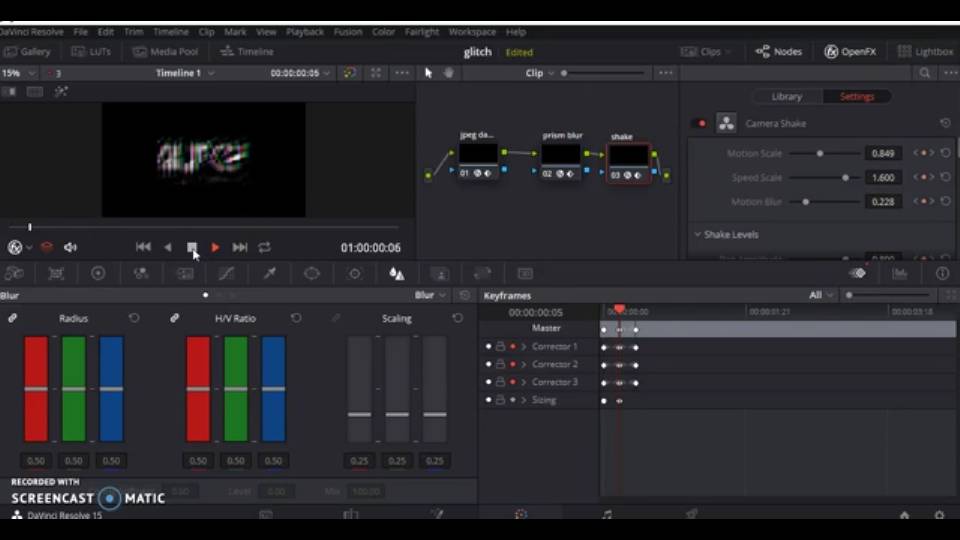The image size is (960, 540).
Task: Toggle Speed Scale keyframe diamond
Action: [x=924, y=178]
